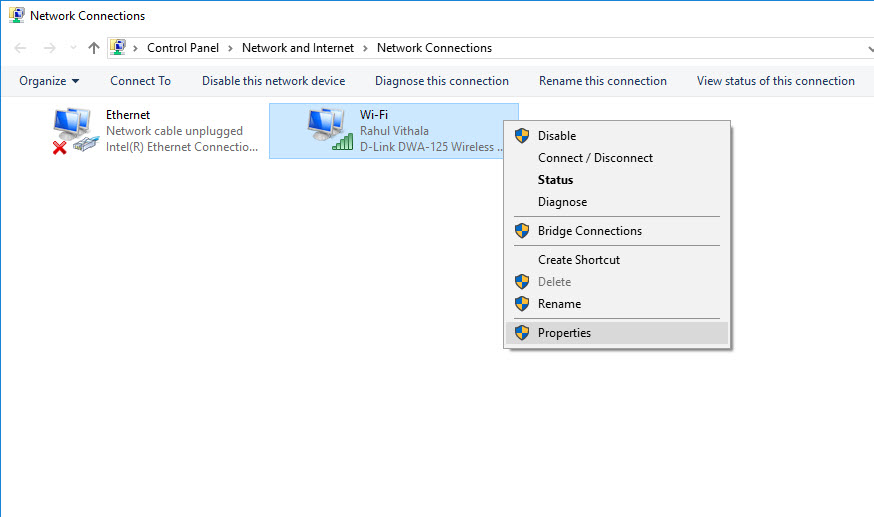Click Connect To in toolbar
Screen dimensions: 874x517
140,81
